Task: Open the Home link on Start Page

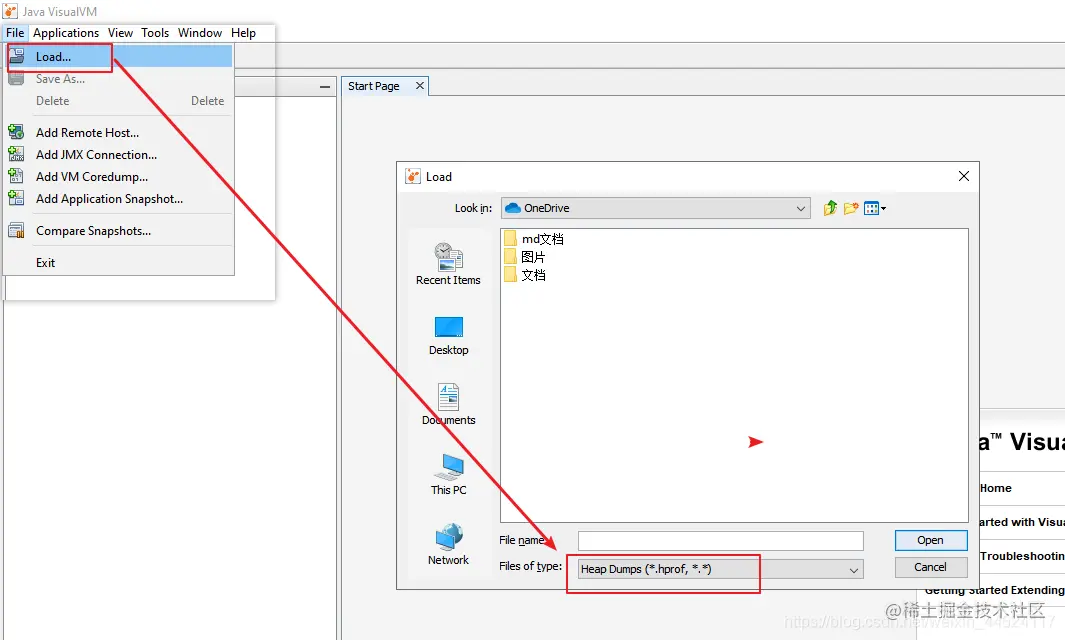Action: (x=996, y=488)
